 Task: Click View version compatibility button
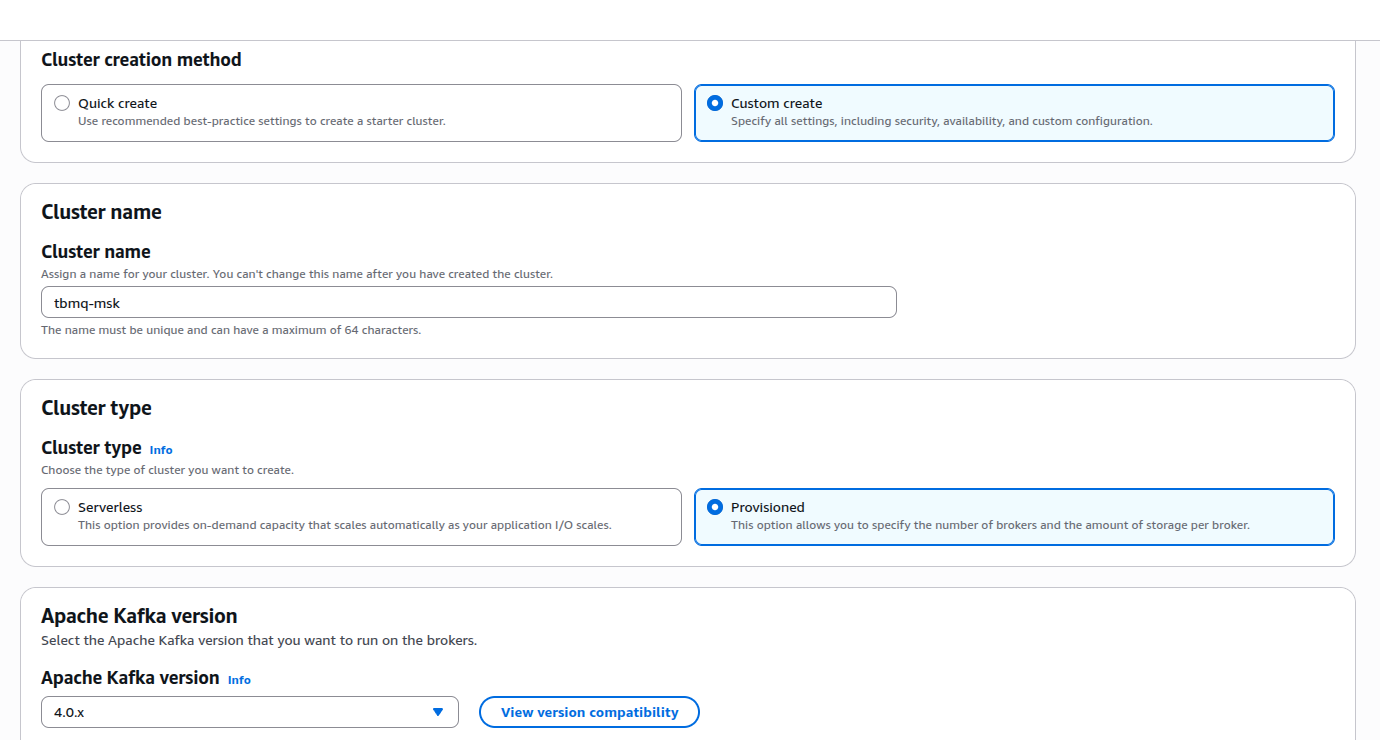tap(589, 712)
